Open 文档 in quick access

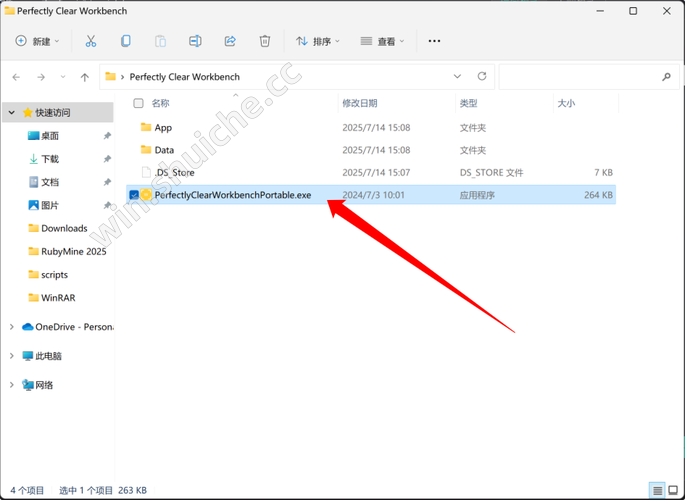point(50,182)
